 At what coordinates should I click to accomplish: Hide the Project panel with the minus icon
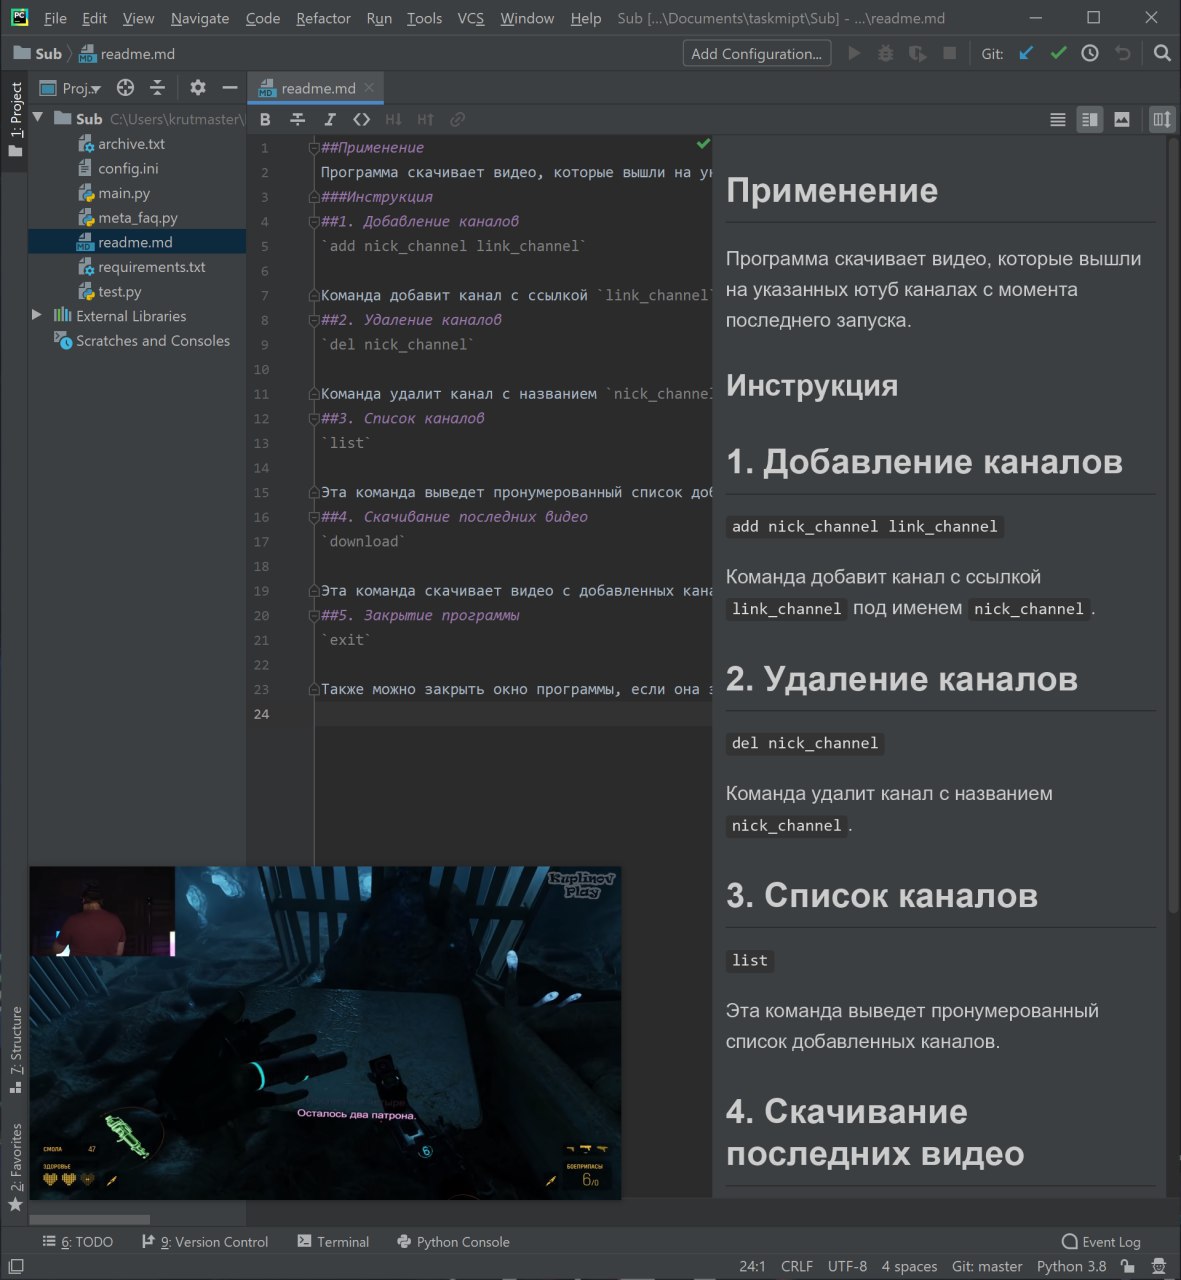pyautogui.click(x=230, y=88)
